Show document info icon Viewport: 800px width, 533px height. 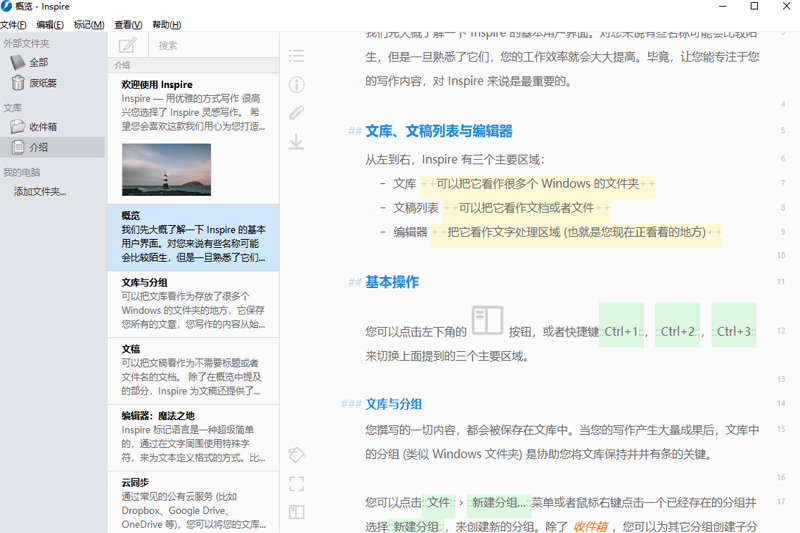pos(296,84)
